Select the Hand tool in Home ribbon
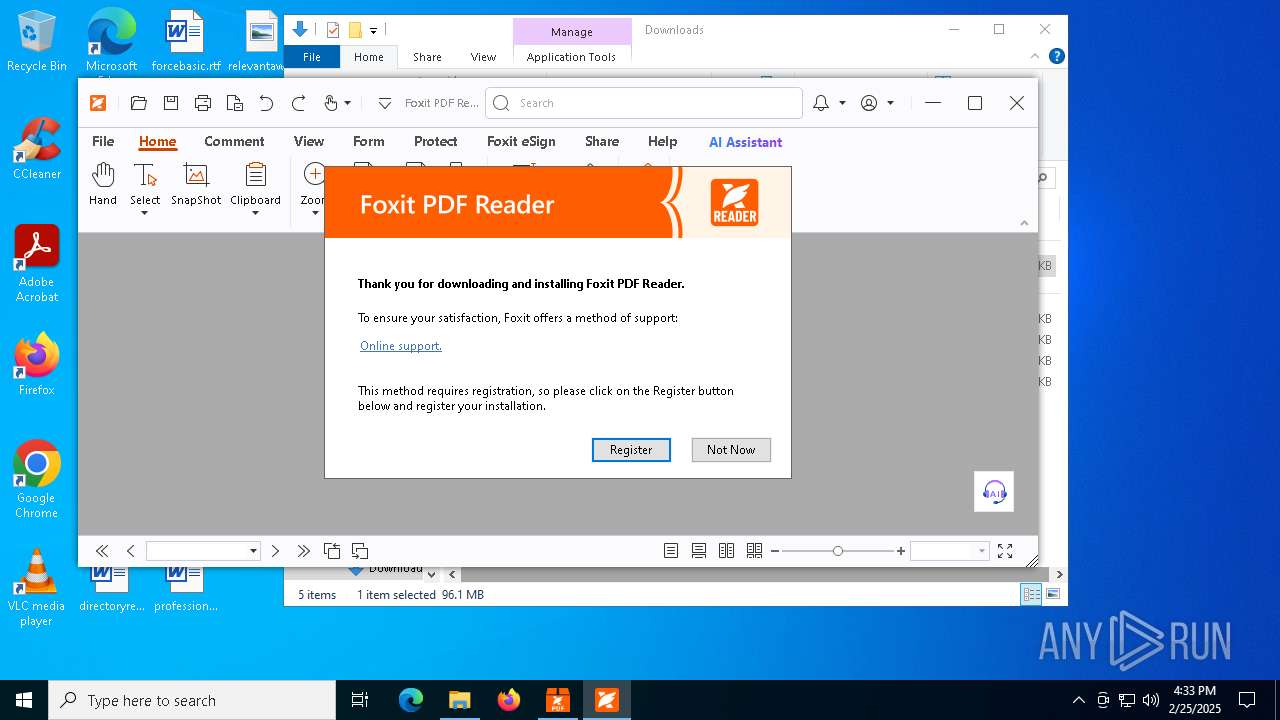This screenshot has height=720, width=1280. [x=103, y=185]
